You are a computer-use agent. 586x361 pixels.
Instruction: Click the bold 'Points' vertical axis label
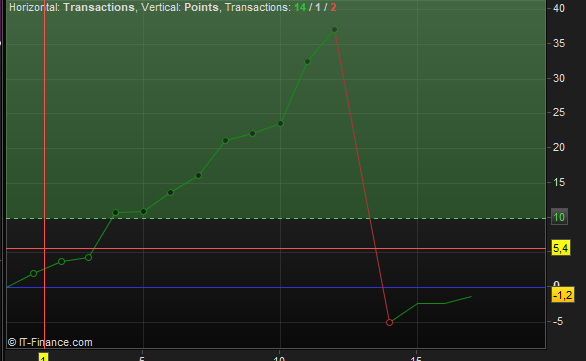coord(201,7)
